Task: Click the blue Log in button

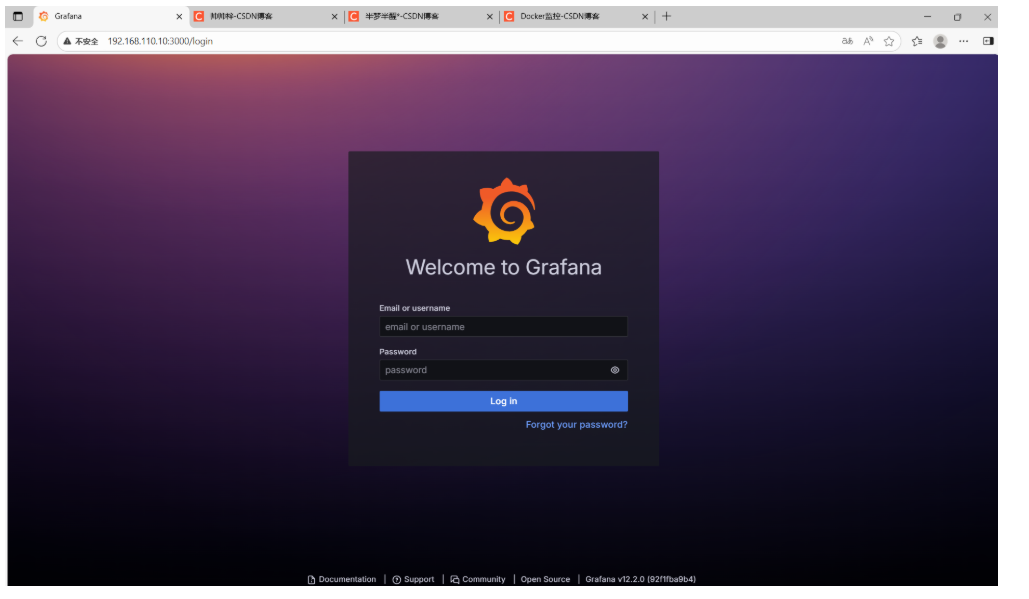Action: 503,401
